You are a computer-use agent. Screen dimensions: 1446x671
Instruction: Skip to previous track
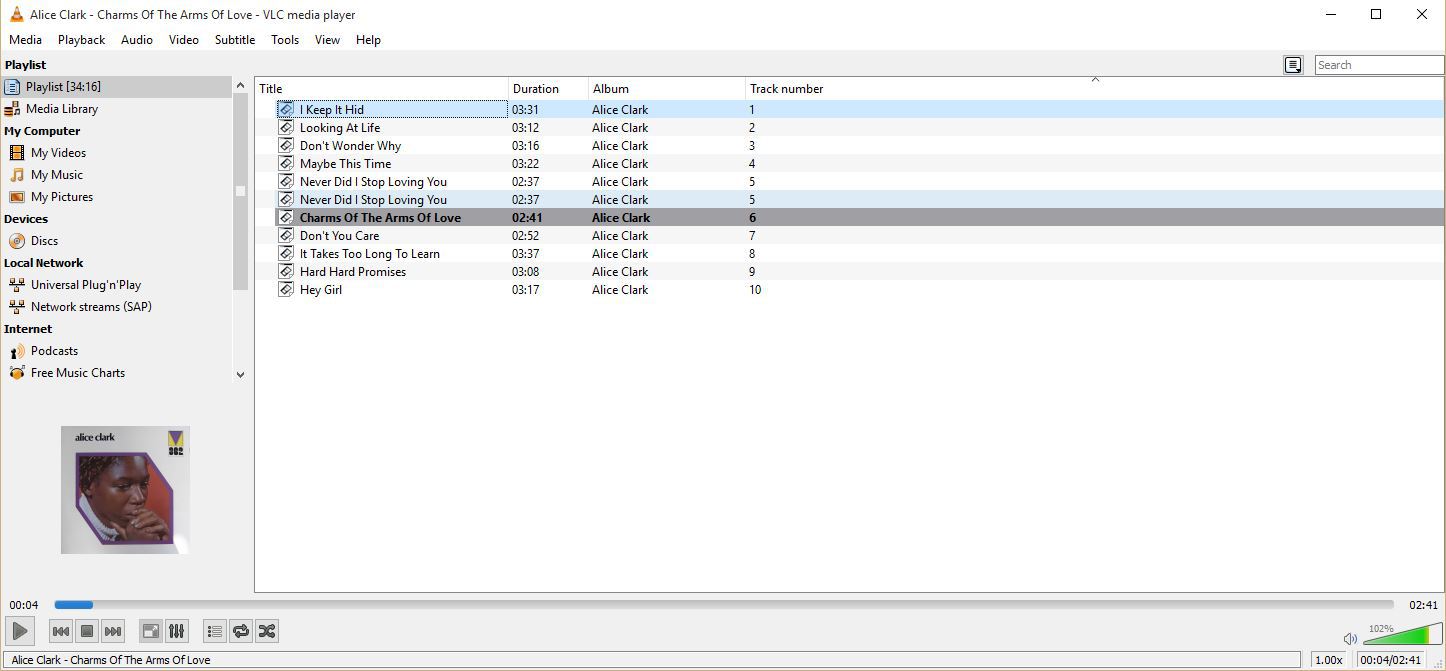click(61, 631)
